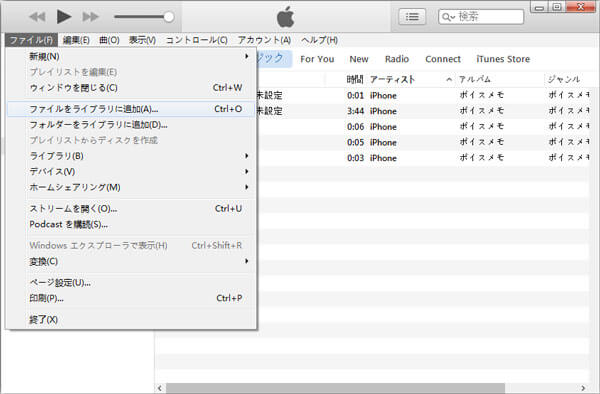Click the アーティスト column sort arrow
The height and width of the screenshot is (394, 600).
click(x=449, y=80)
